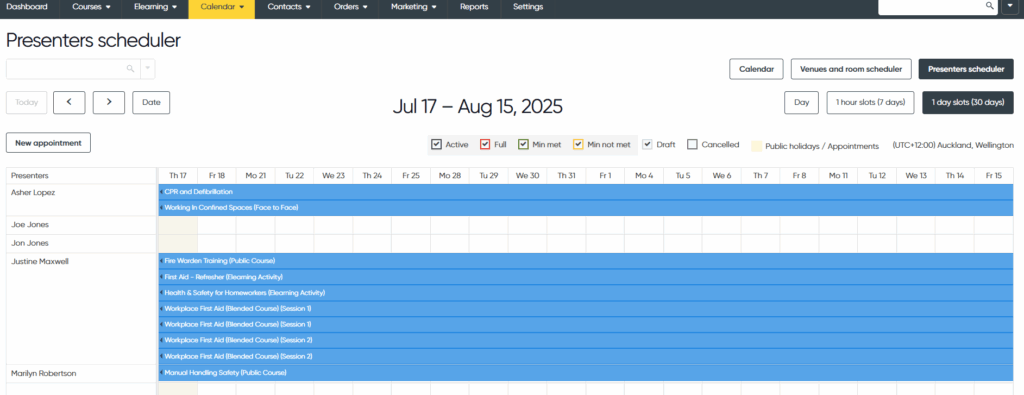The width and height of the screenshot is (1024, 395).
Task: Open the Reports tab
Action: (474, 7)
